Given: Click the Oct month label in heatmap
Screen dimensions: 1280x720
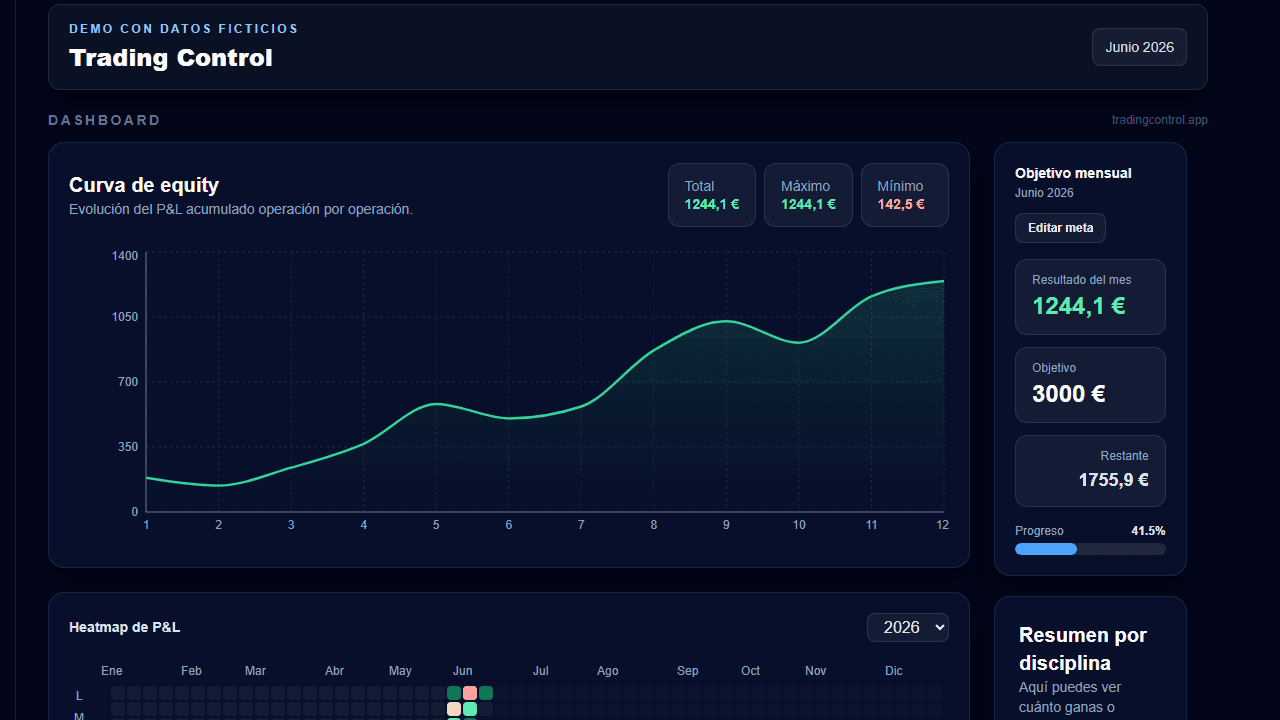Looking at the screenshot, I should (750, 671).
